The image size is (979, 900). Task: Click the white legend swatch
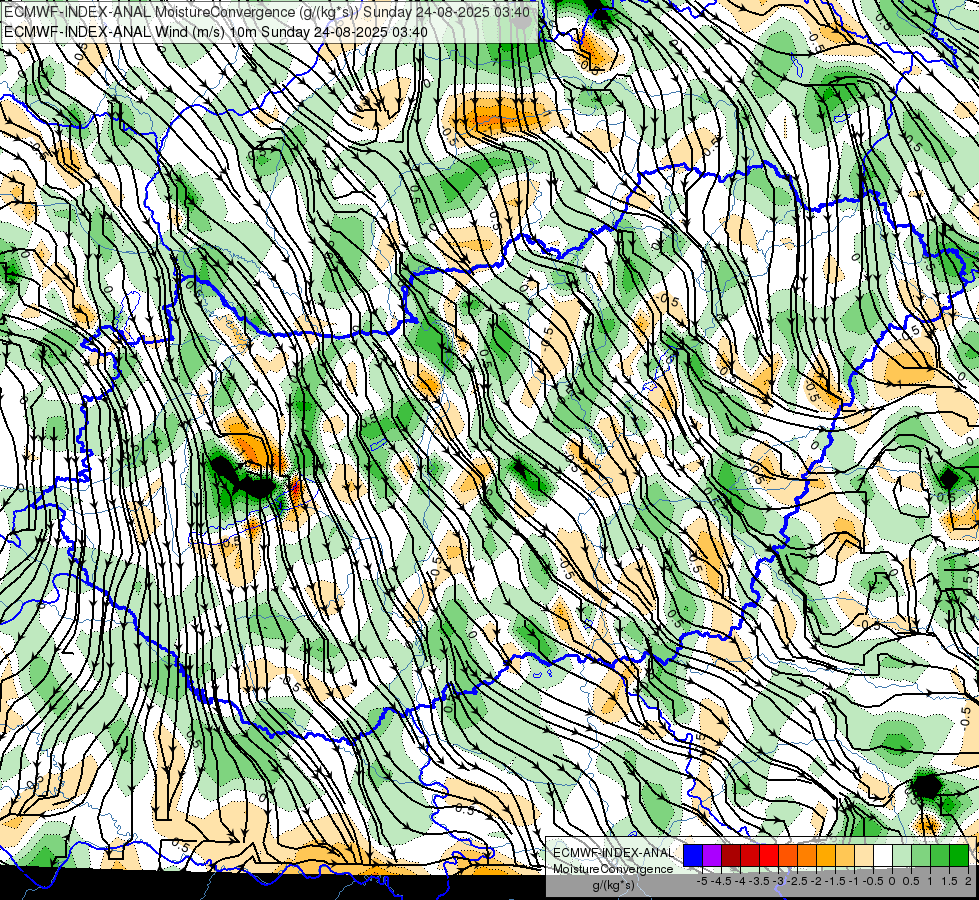(x=883, y=855)
